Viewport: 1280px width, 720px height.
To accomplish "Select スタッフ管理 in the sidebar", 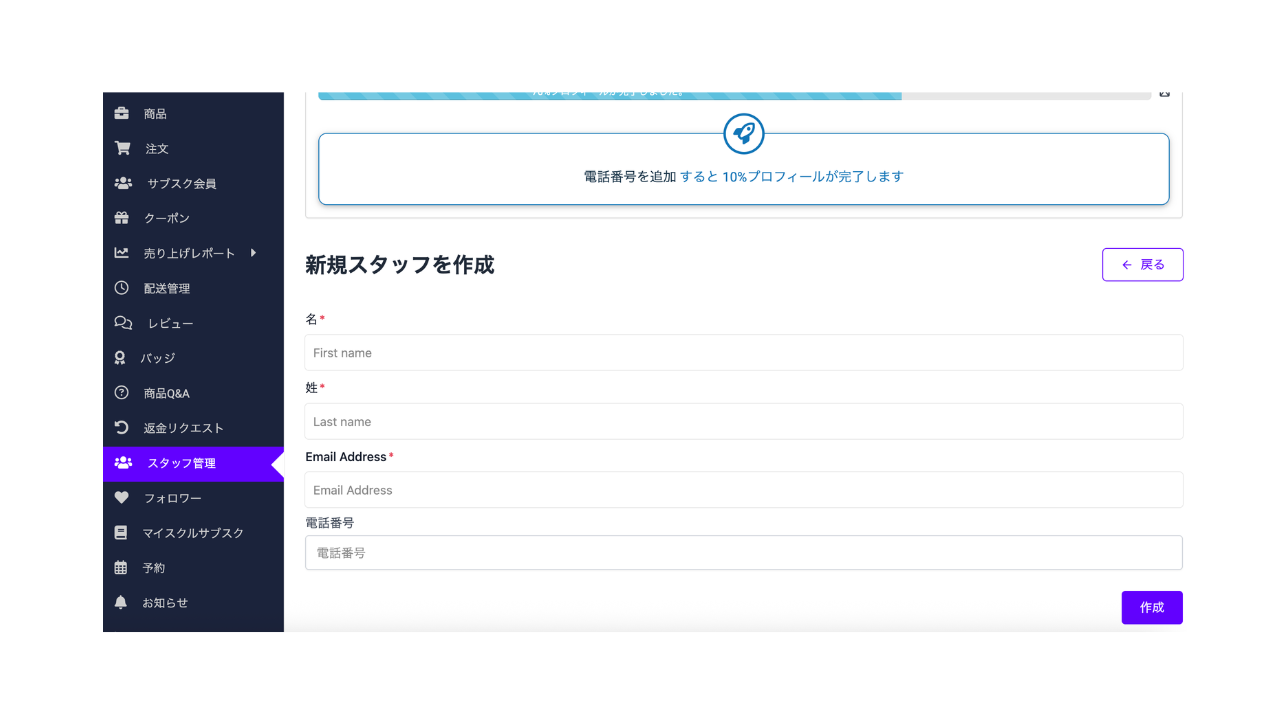I will [x=193, y=463].
